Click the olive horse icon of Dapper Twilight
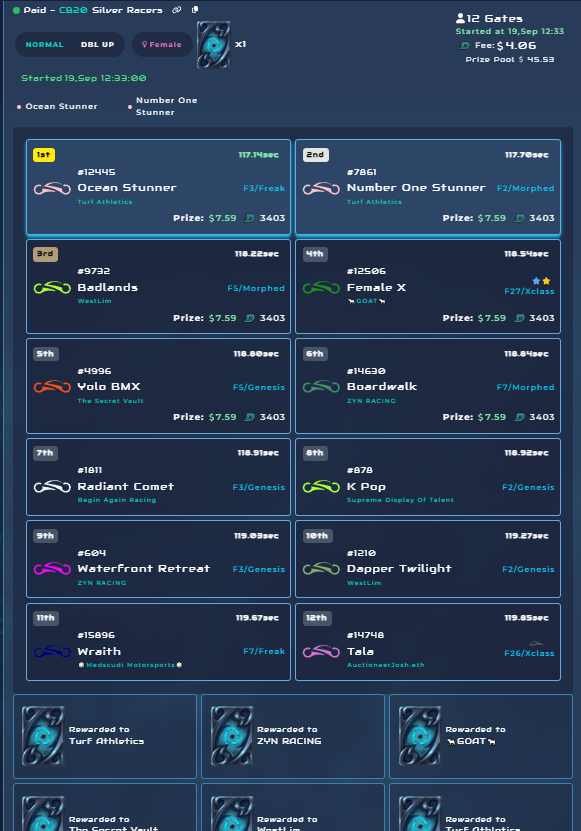 (321, 569)
